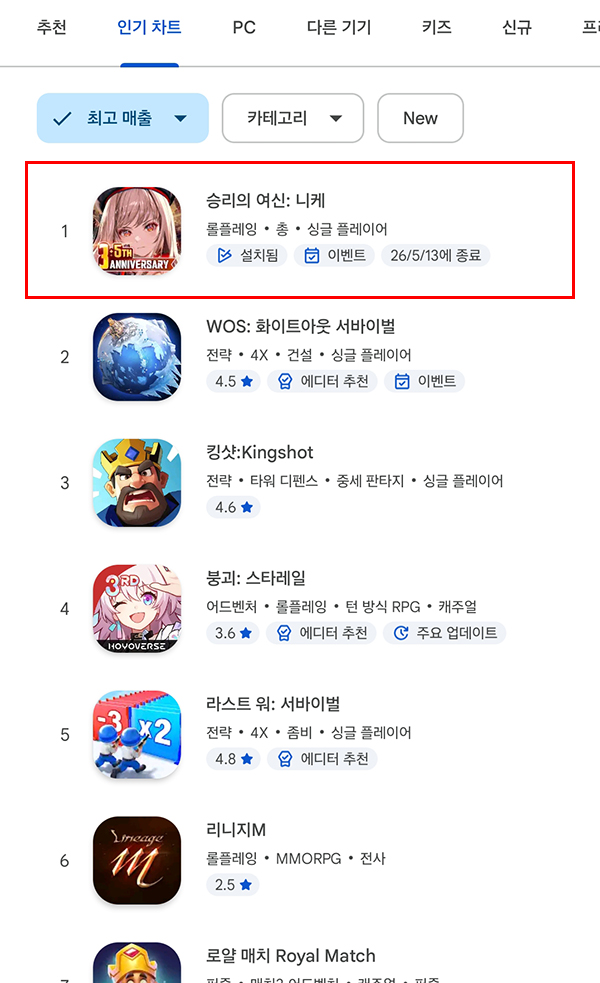Switch to the 키즈 tab
The width and height of the screenshot is (600, 983).
[x=436, y=28]
